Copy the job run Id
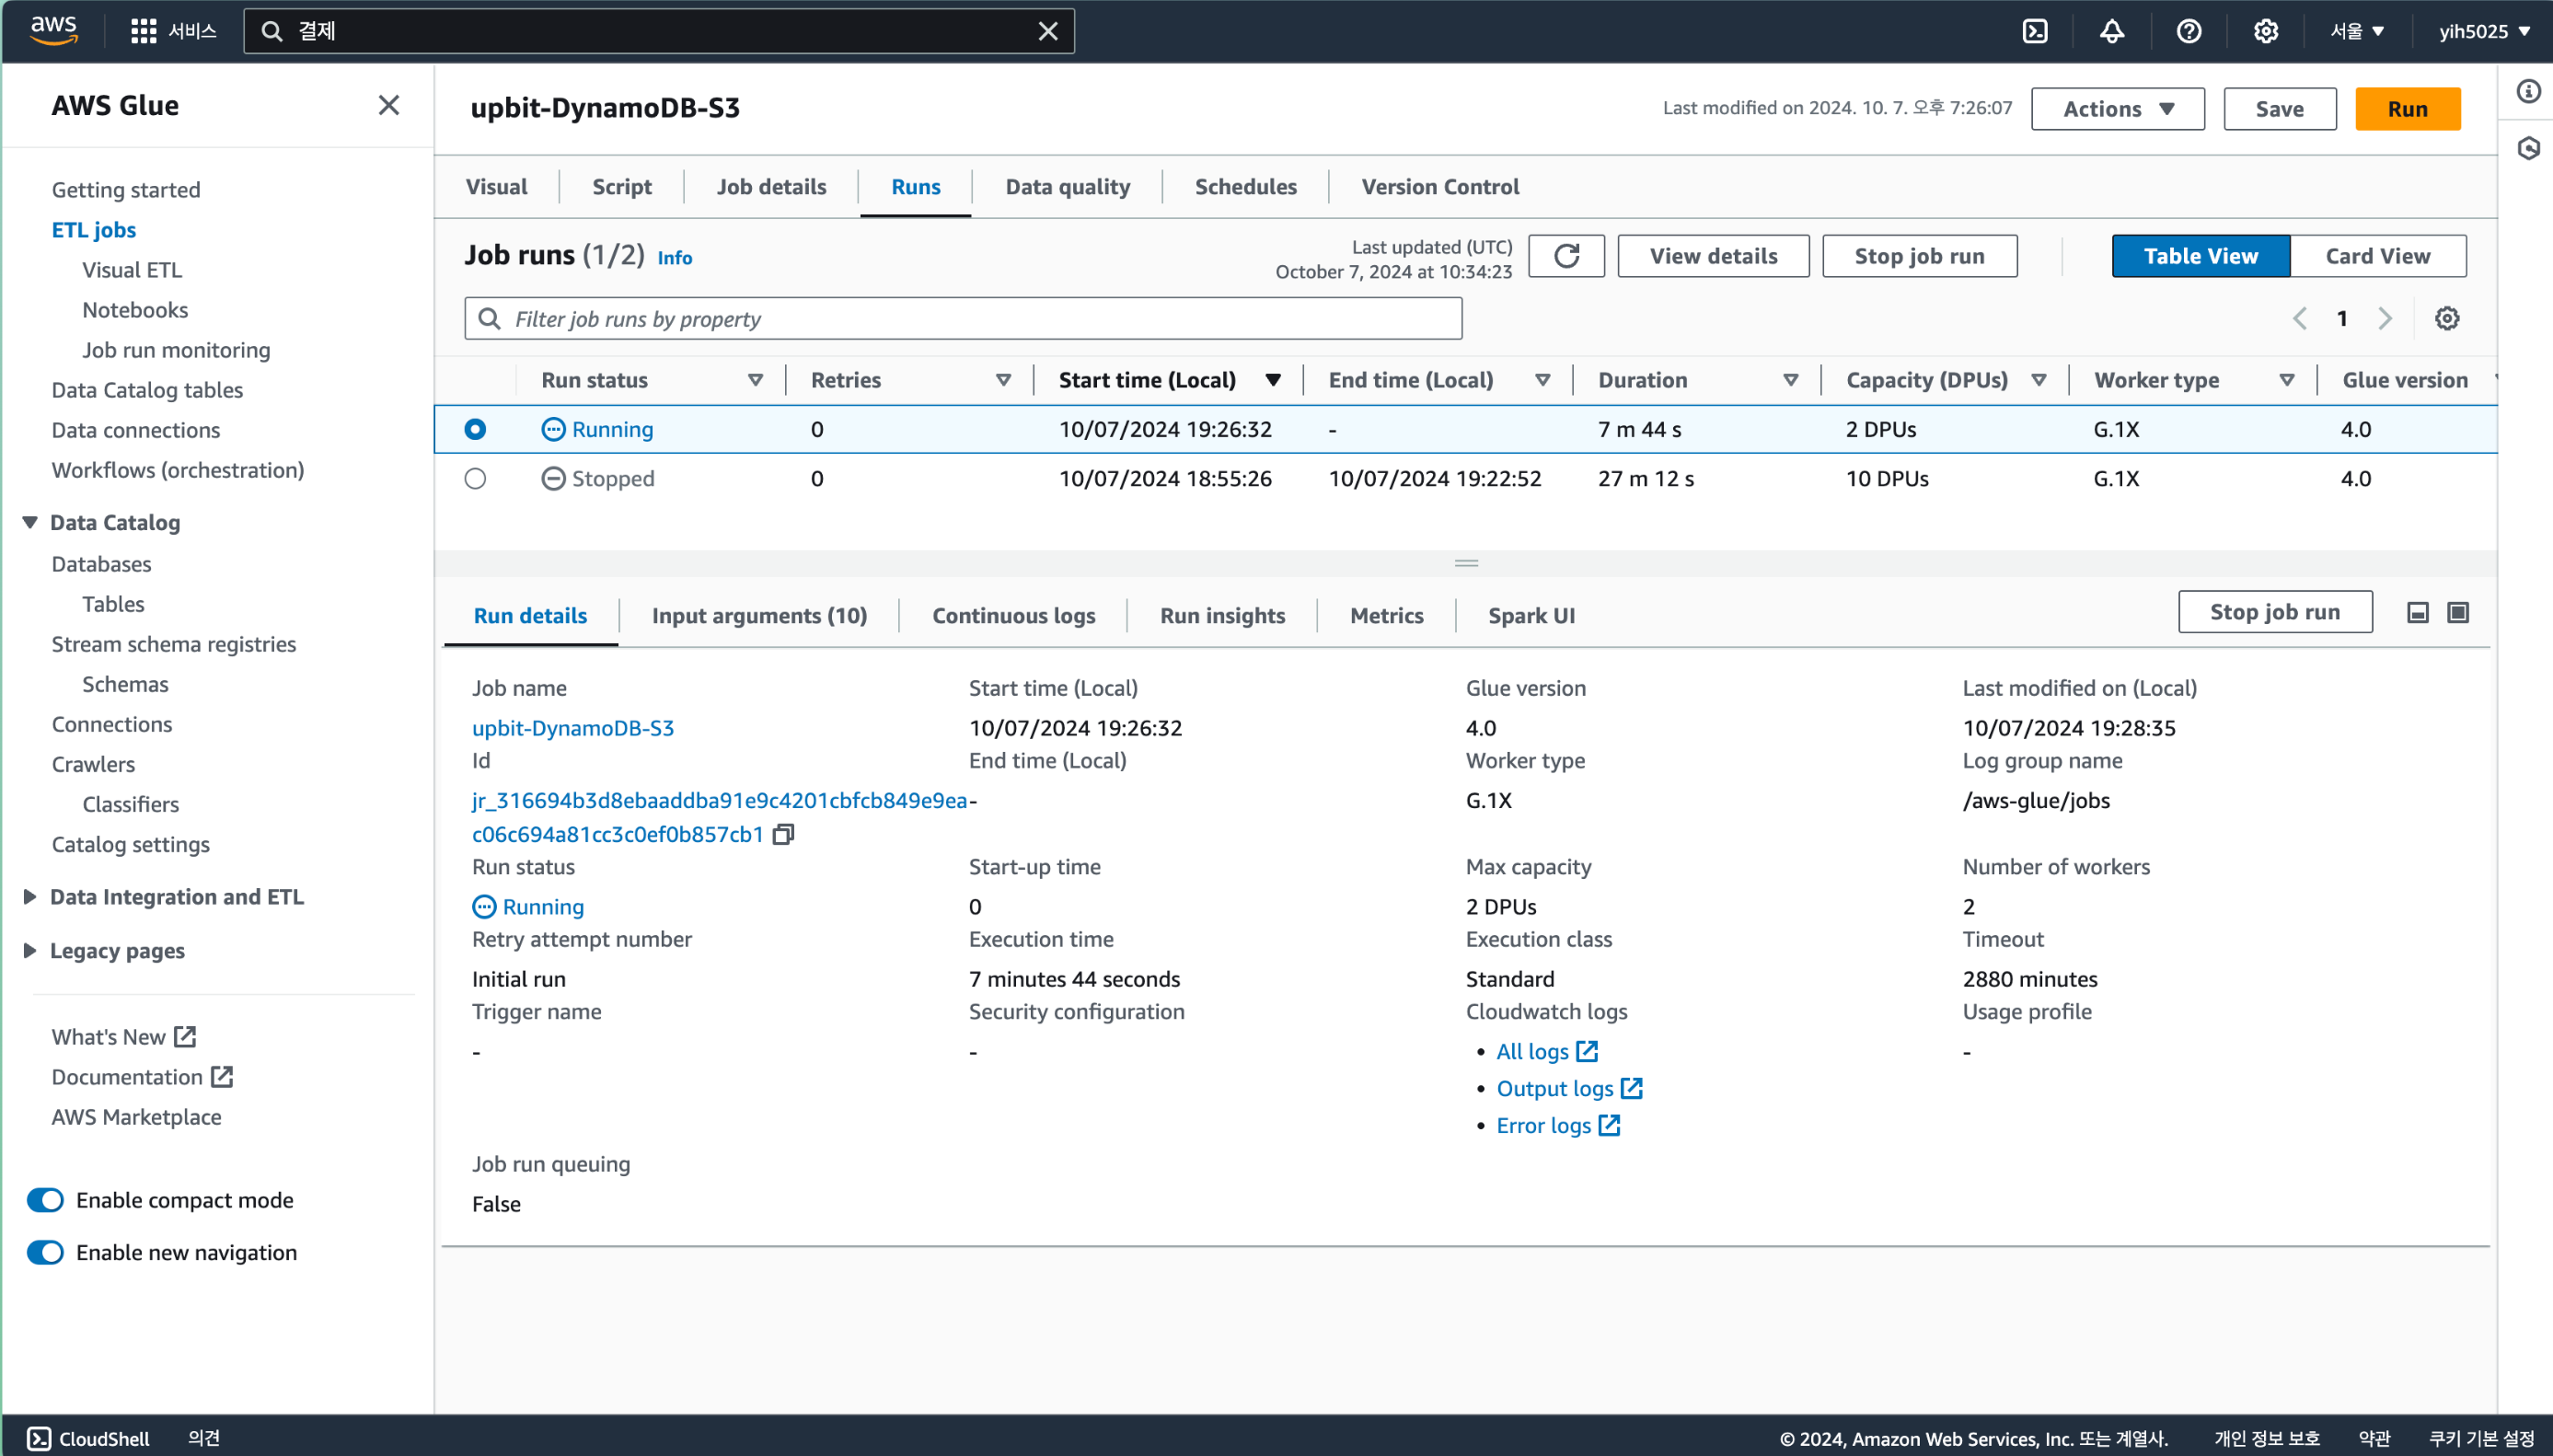Viewport: 2553px width, 1456px height. point(783,834)
